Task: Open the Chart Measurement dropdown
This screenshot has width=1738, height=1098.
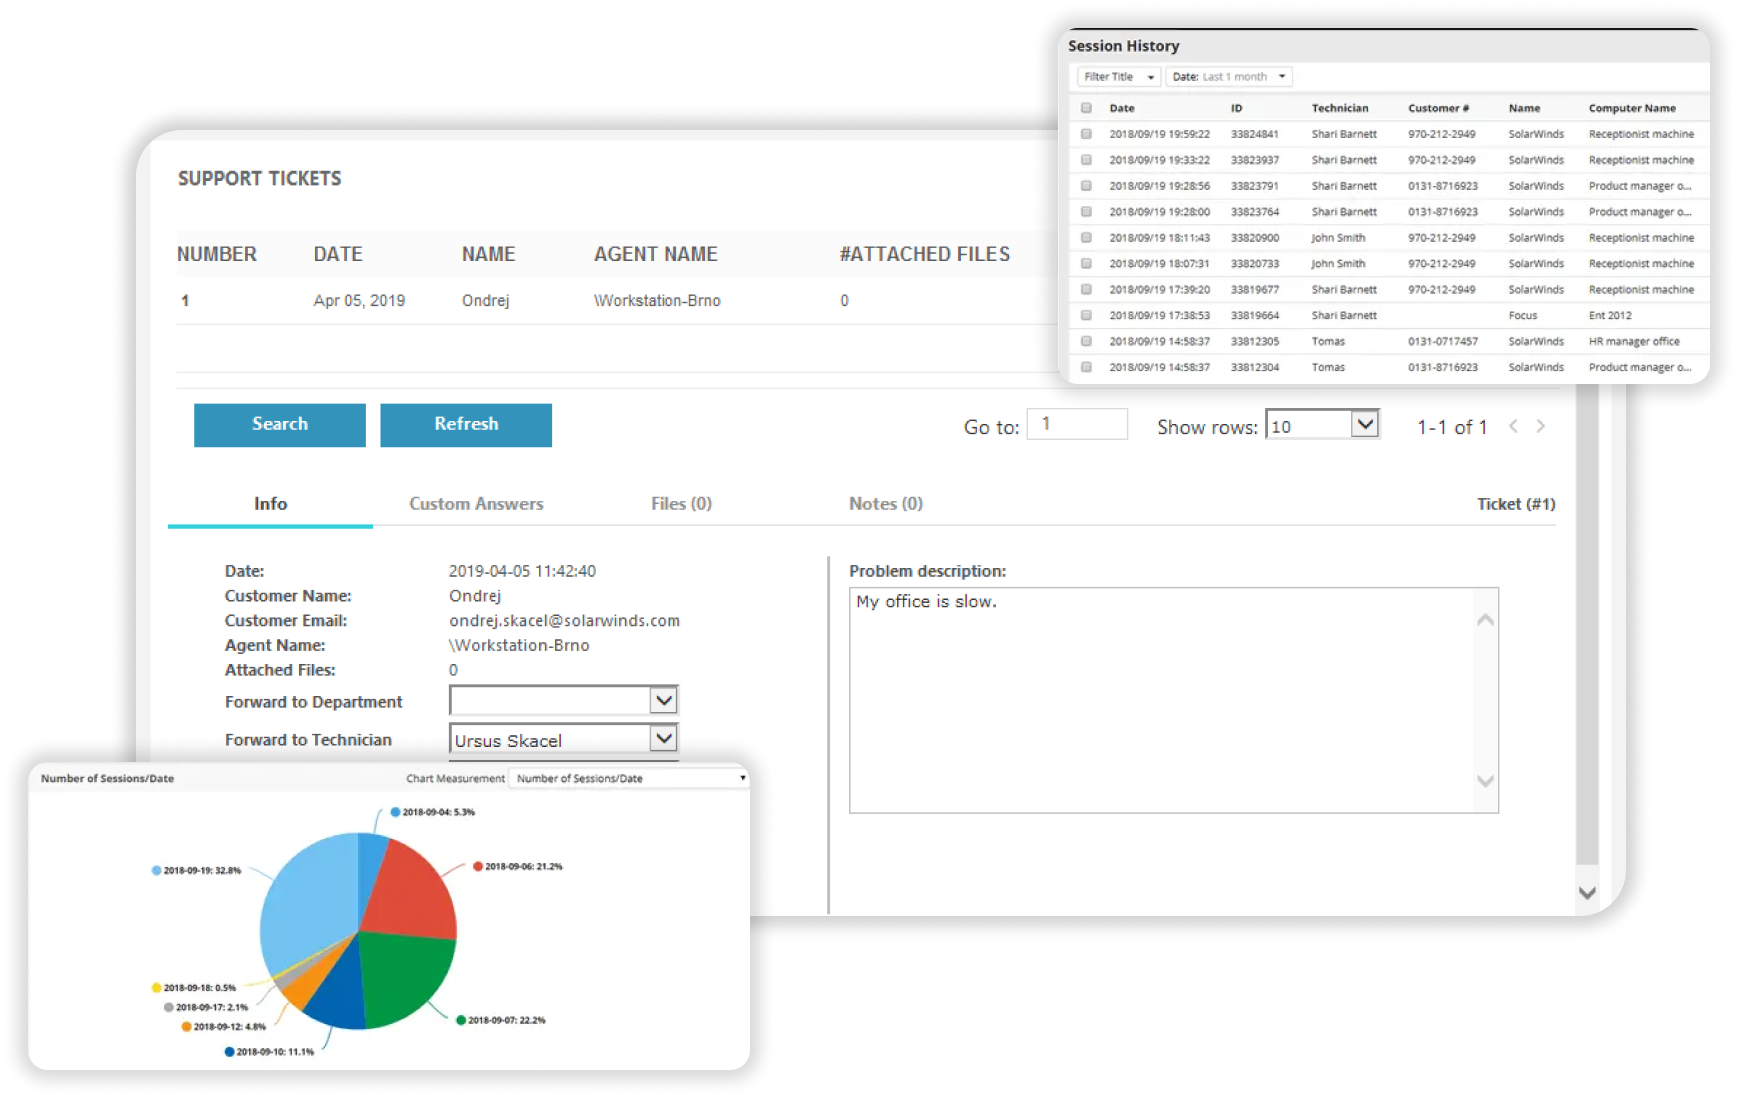Action: 629,778
